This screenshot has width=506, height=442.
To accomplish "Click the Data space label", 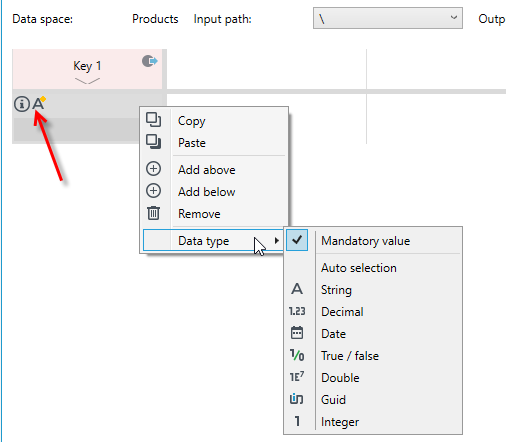I will pos(42,19).
